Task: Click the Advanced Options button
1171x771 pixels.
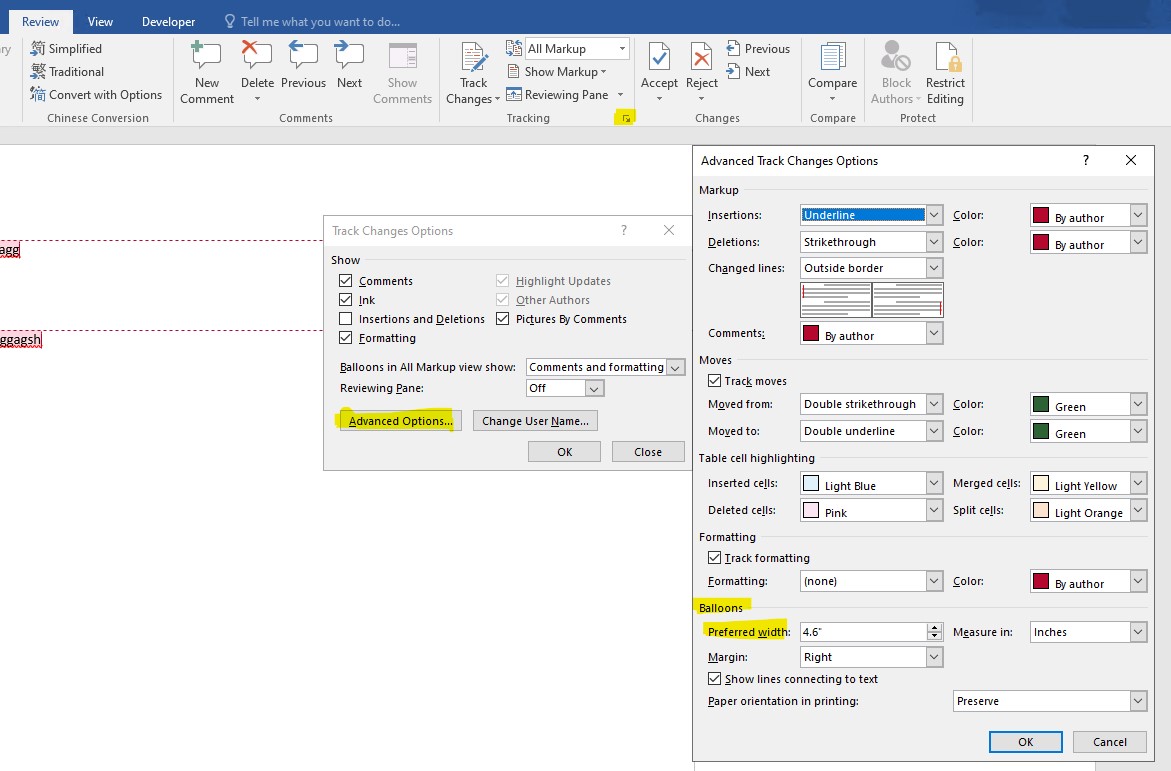Action: (x=400, y=421)
